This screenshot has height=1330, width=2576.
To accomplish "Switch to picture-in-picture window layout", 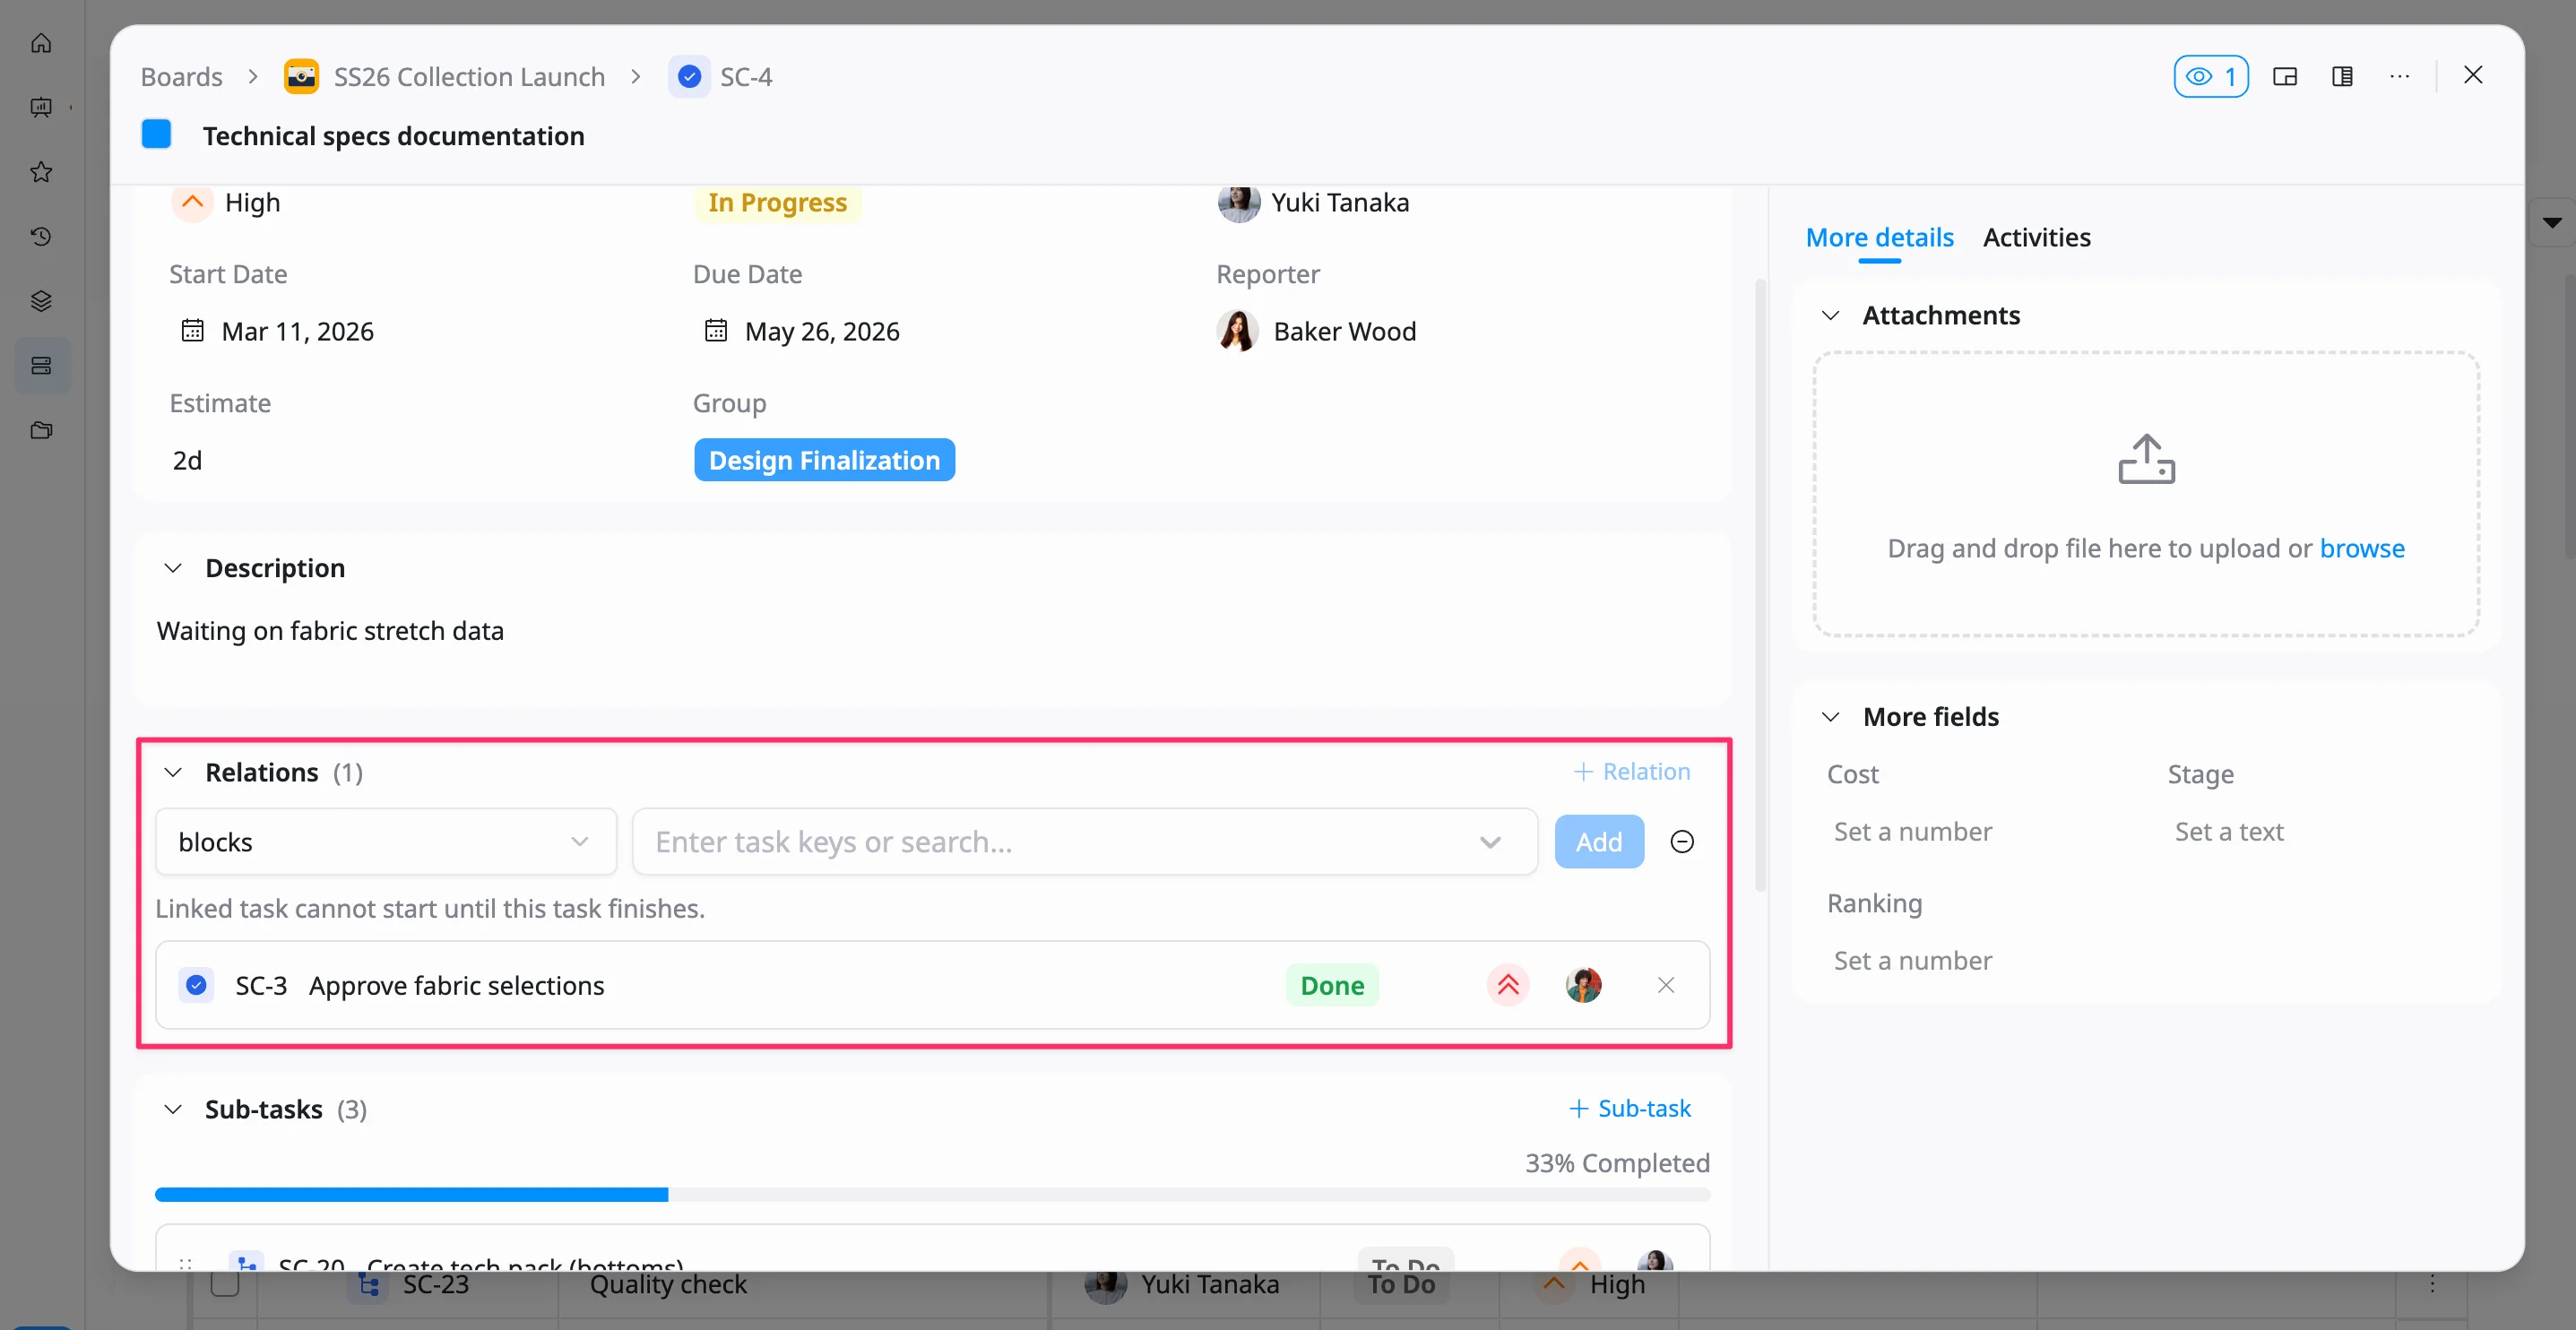I will coord(2284,77).
